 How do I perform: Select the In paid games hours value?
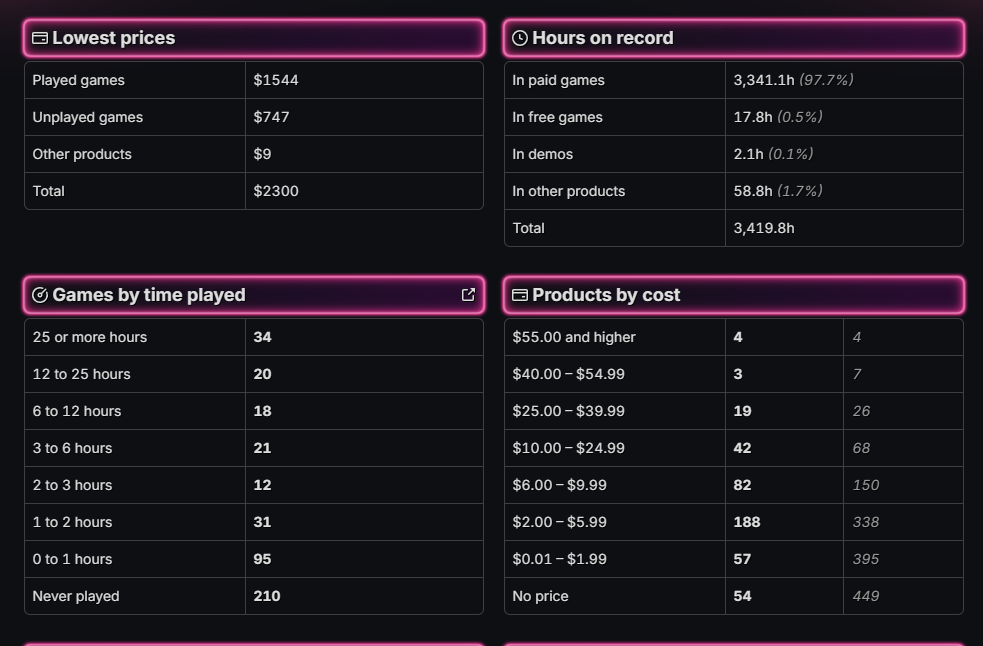tap(793, 80)
